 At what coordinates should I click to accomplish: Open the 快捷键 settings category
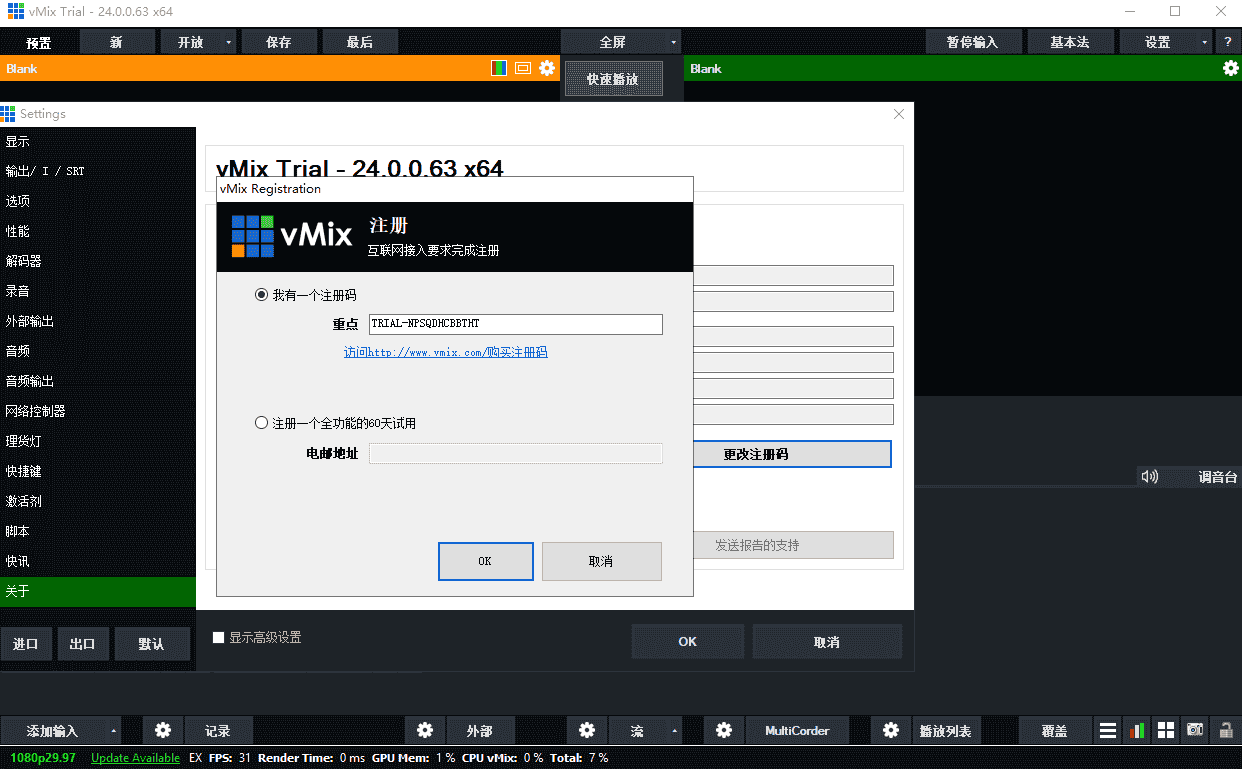click(x=23, y=471)
